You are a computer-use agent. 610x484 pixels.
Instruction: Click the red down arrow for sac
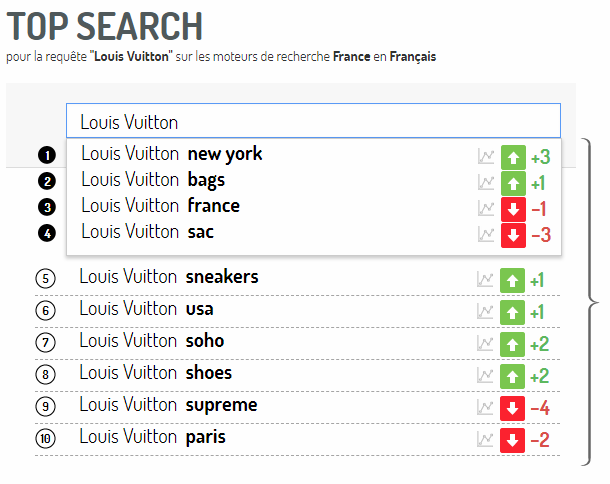pos(513,235)
